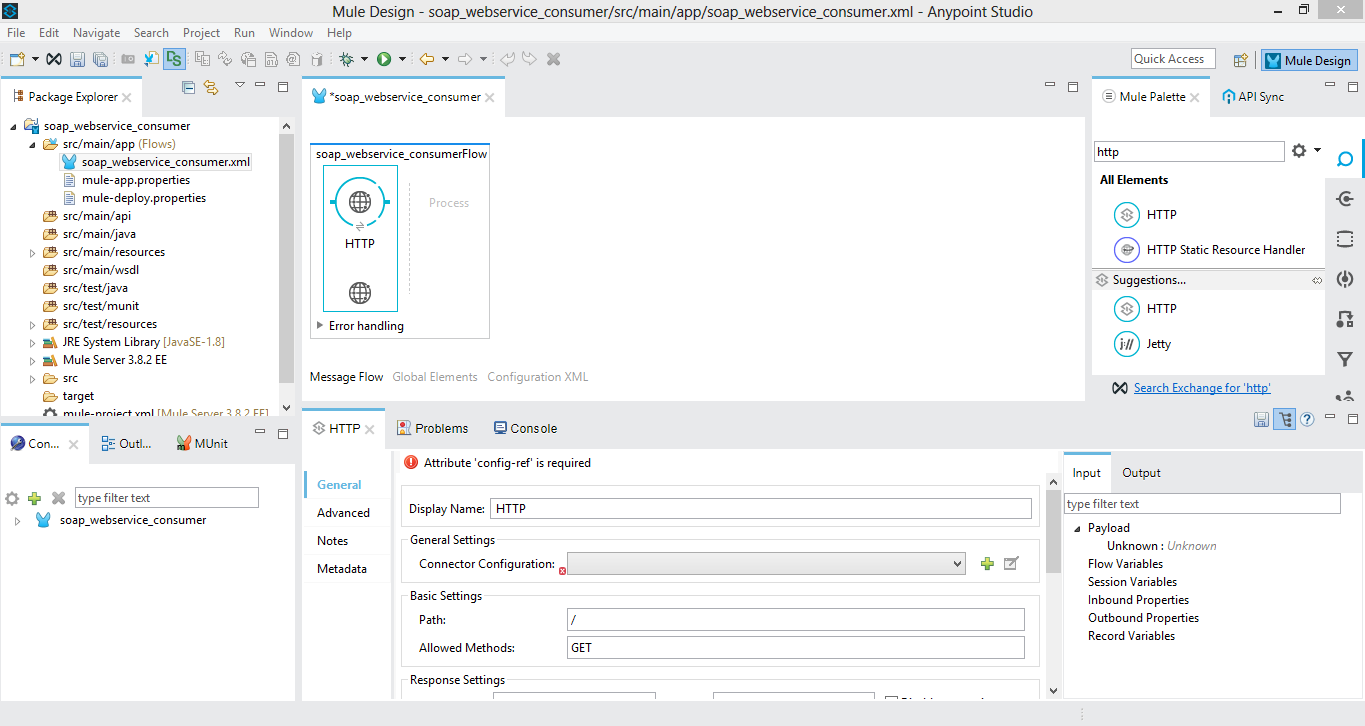Open the Project menu
The image size is (1365, 726).
click(x=201, y=33)
